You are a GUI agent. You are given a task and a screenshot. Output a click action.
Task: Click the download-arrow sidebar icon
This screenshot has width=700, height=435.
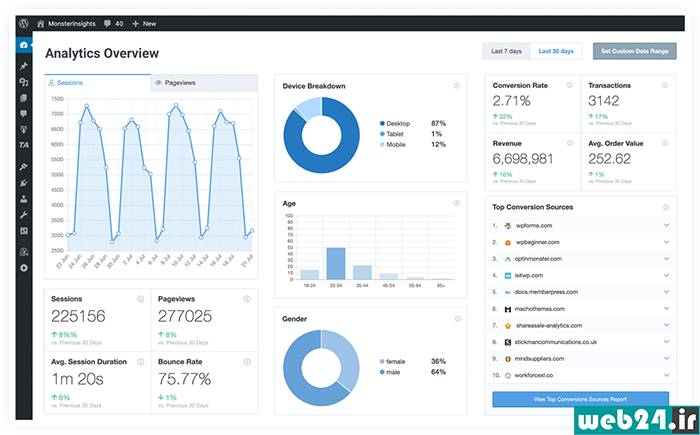point(24,130)
